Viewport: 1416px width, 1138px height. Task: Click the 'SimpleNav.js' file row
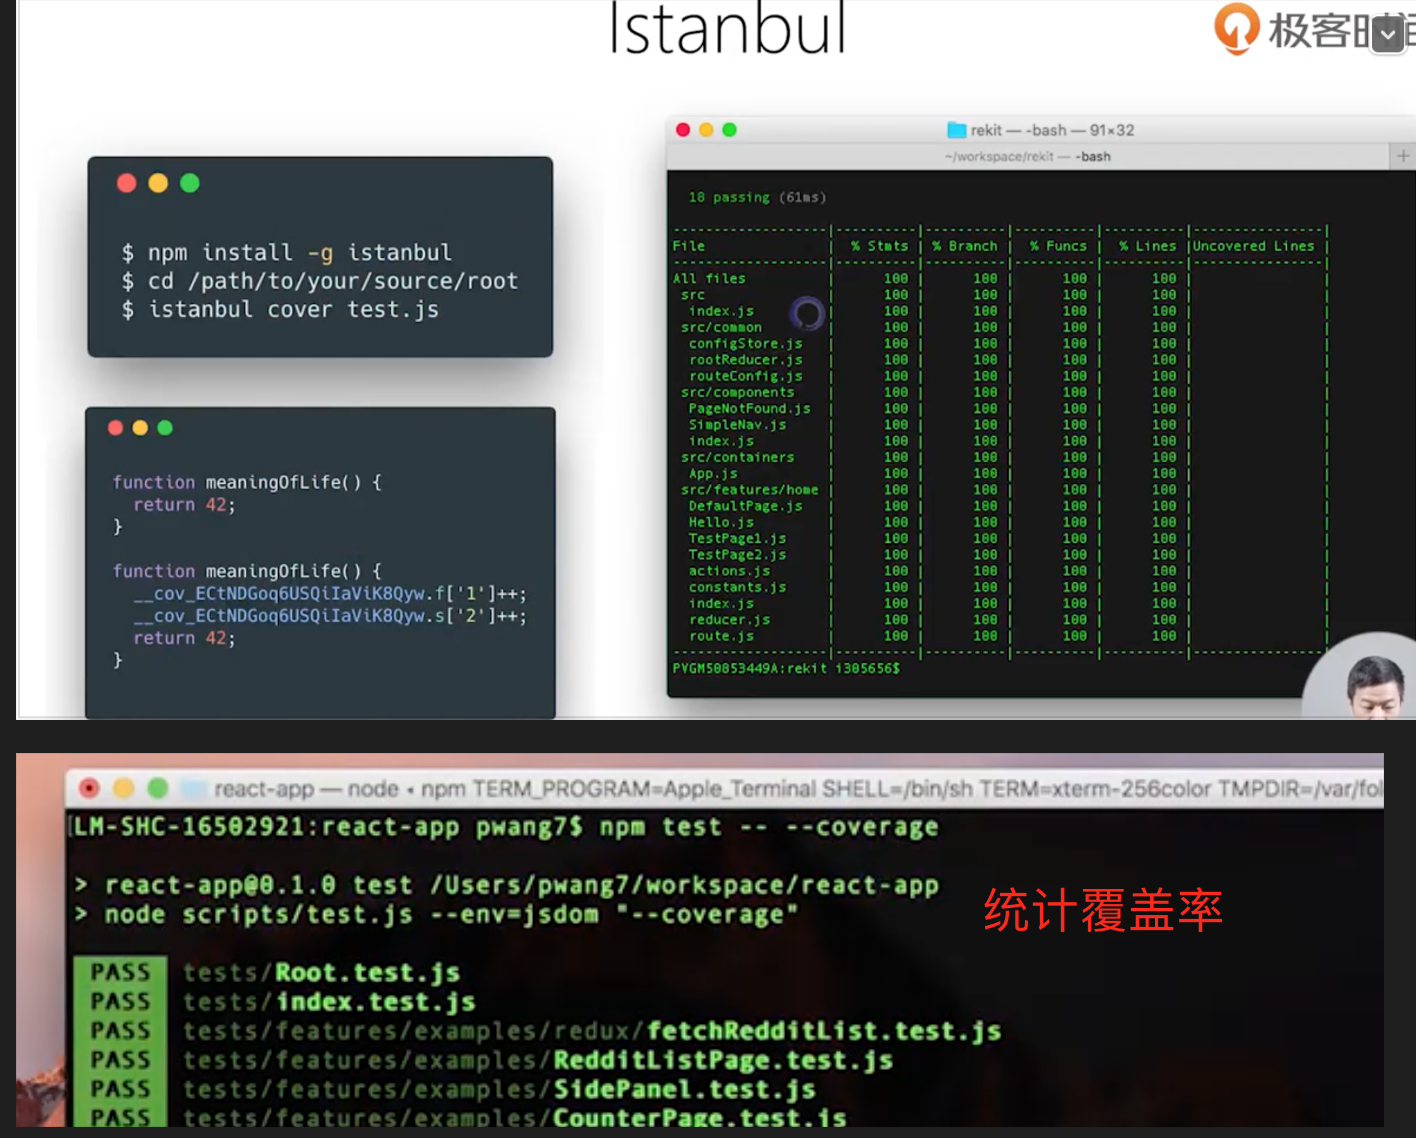tap(738, 425)
